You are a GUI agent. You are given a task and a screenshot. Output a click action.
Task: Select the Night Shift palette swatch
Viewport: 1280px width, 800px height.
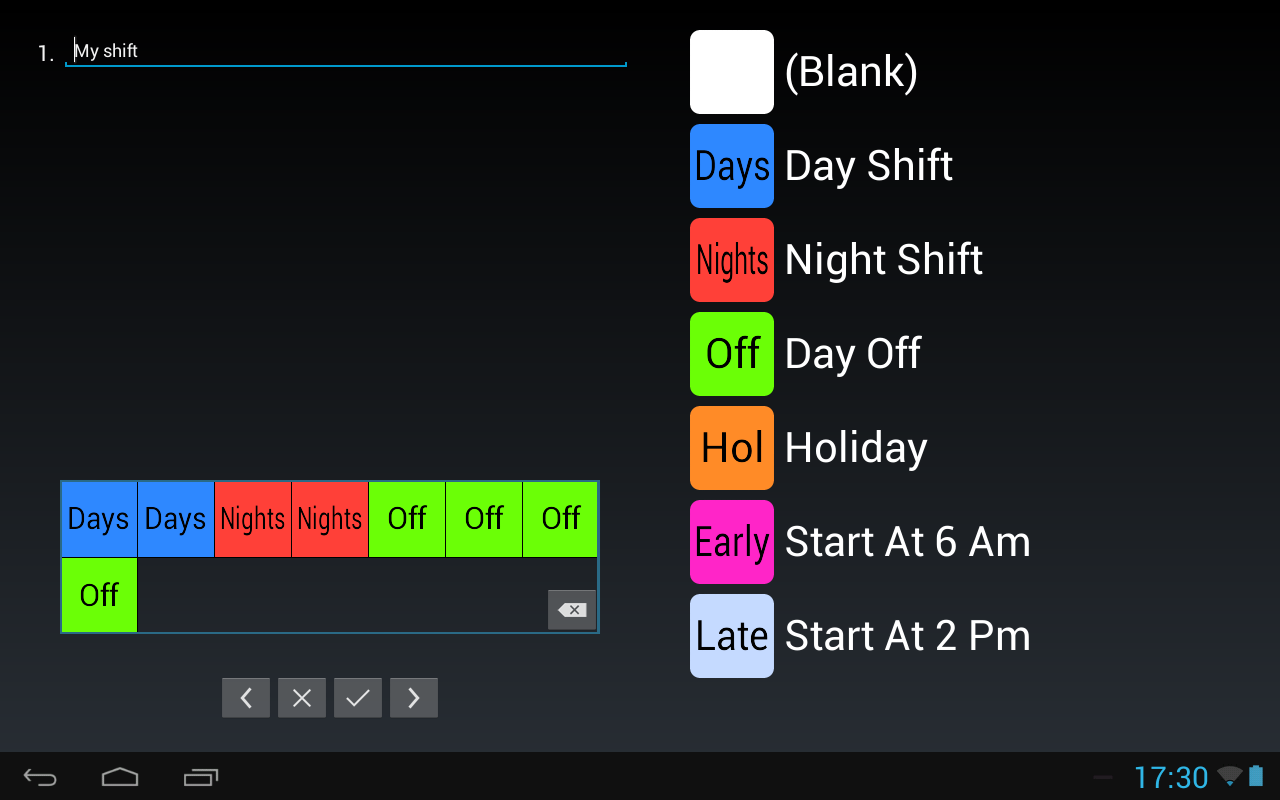tap(731, 260)
